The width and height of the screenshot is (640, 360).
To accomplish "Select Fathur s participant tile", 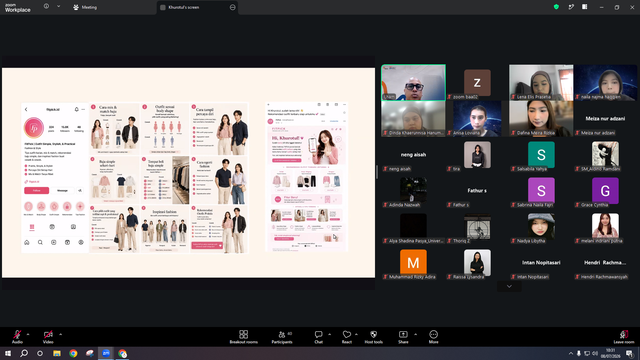I will click(x=477, y=191).
